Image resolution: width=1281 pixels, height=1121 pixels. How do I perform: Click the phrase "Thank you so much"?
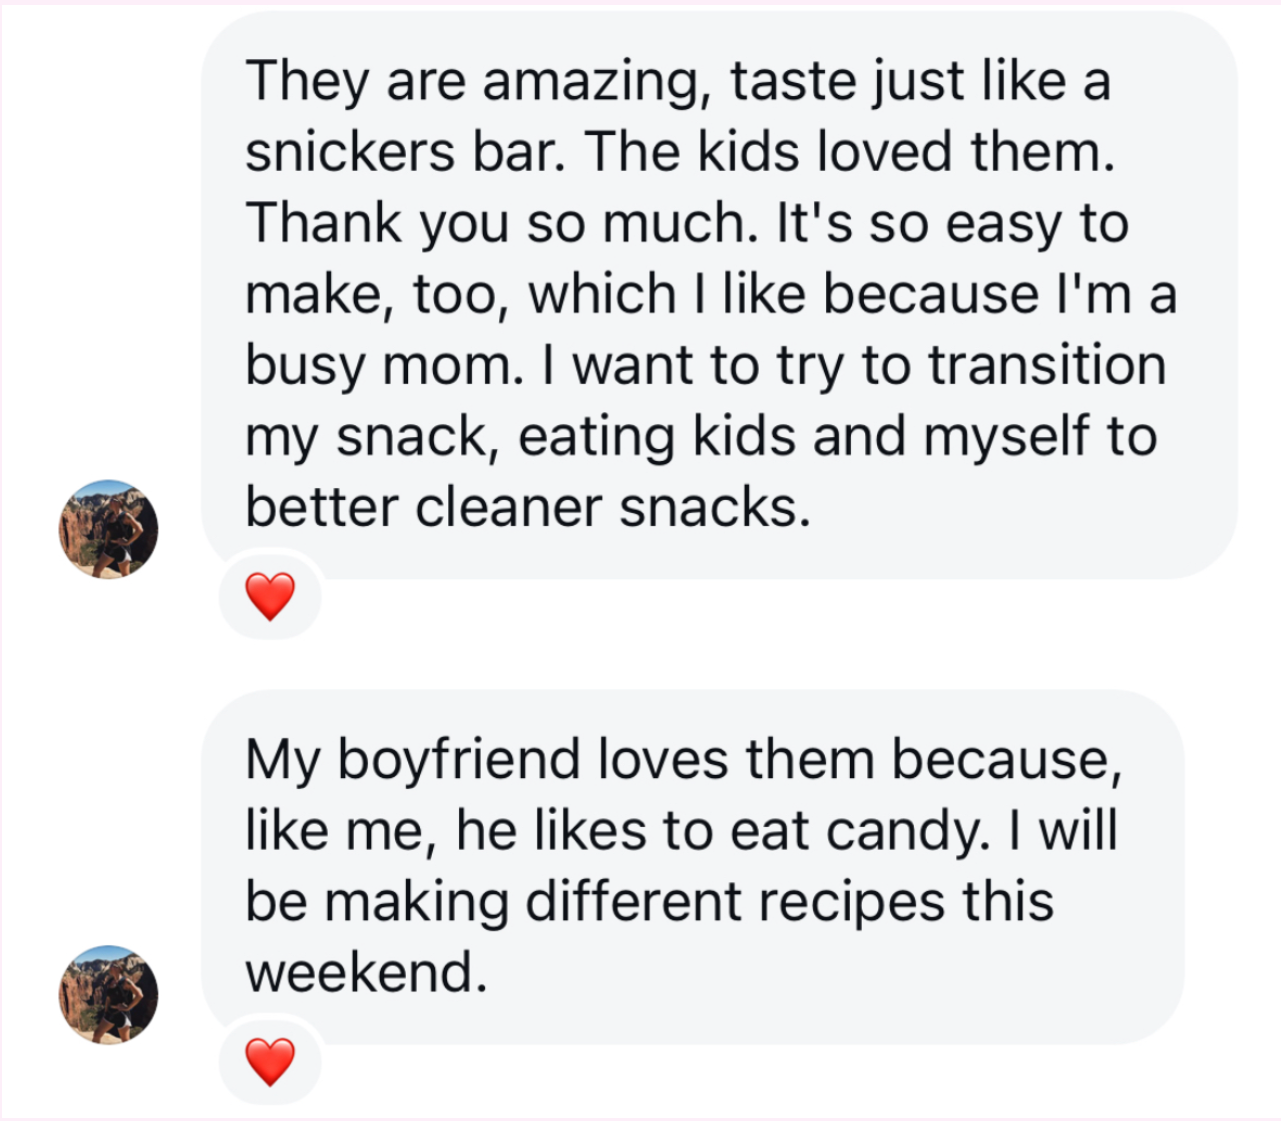pos(502,223)
